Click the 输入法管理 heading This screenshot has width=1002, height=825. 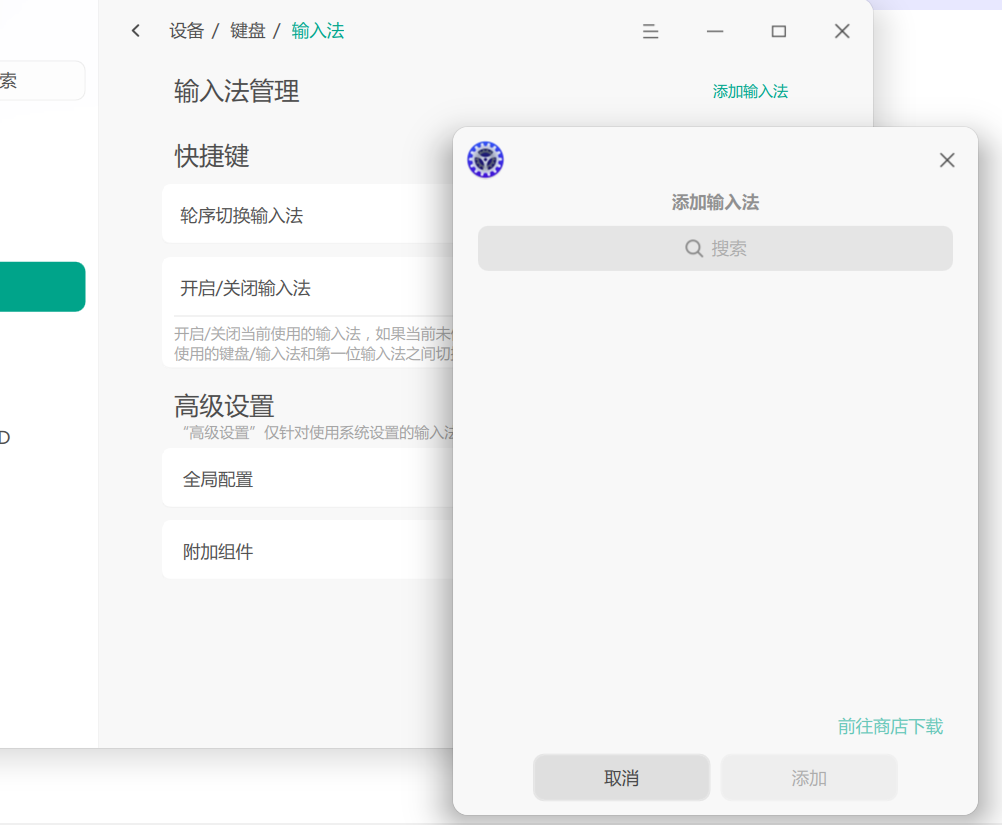click(236, 91)
